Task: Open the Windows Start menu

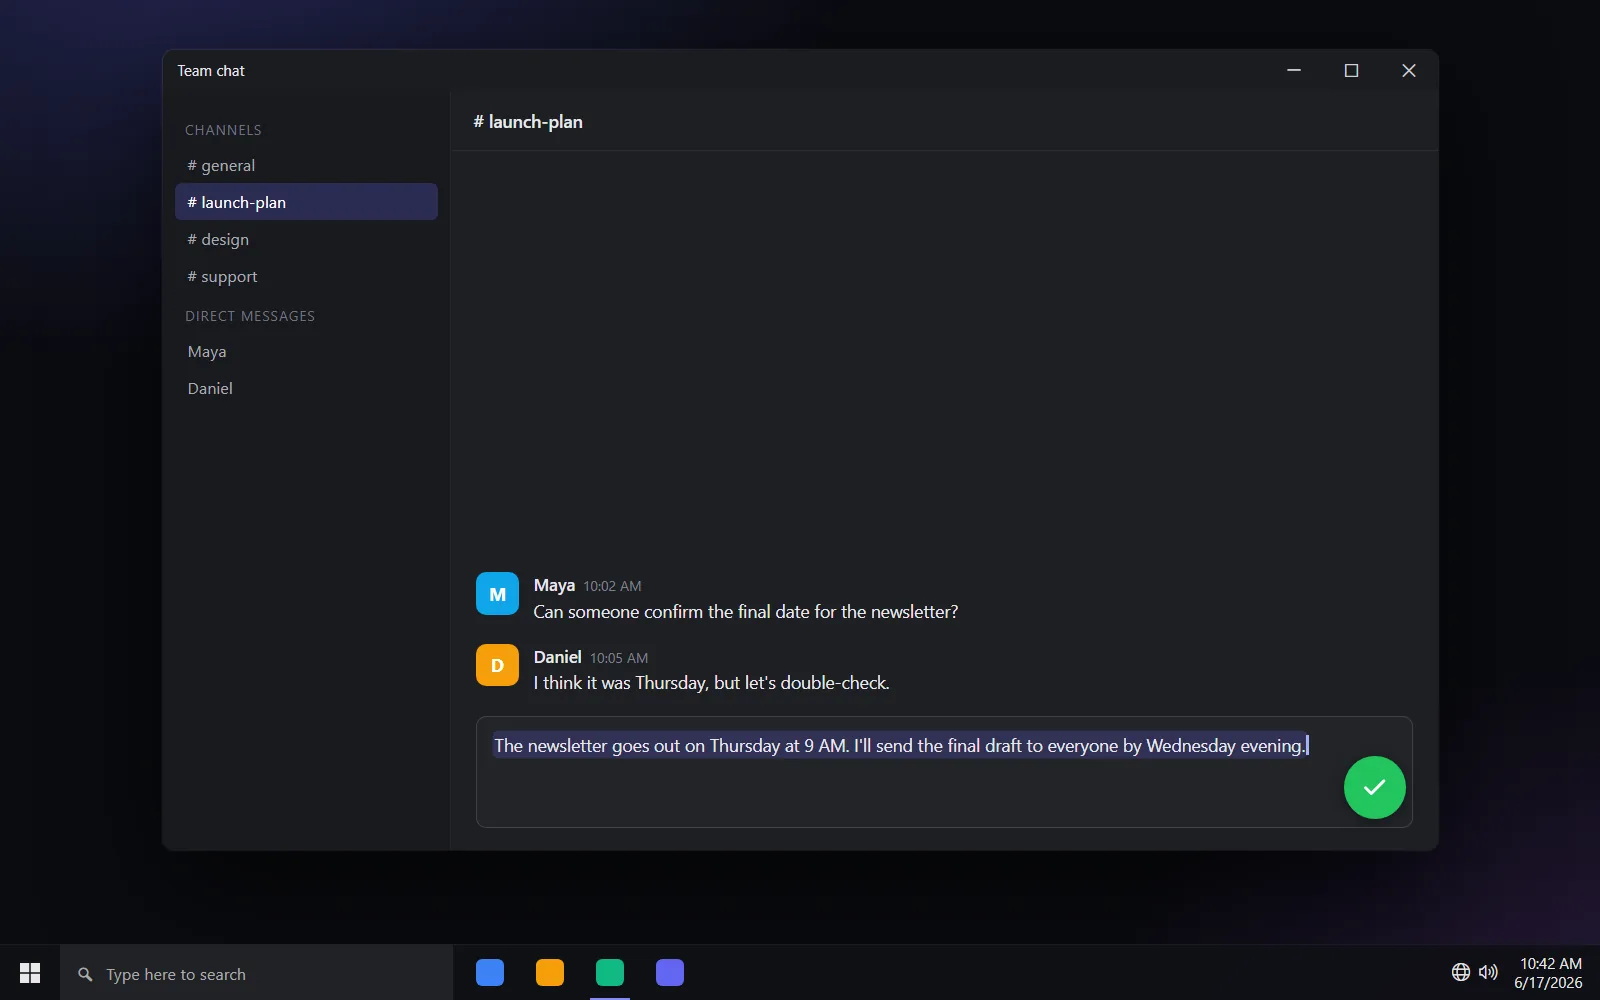Action: pos(30,973)
